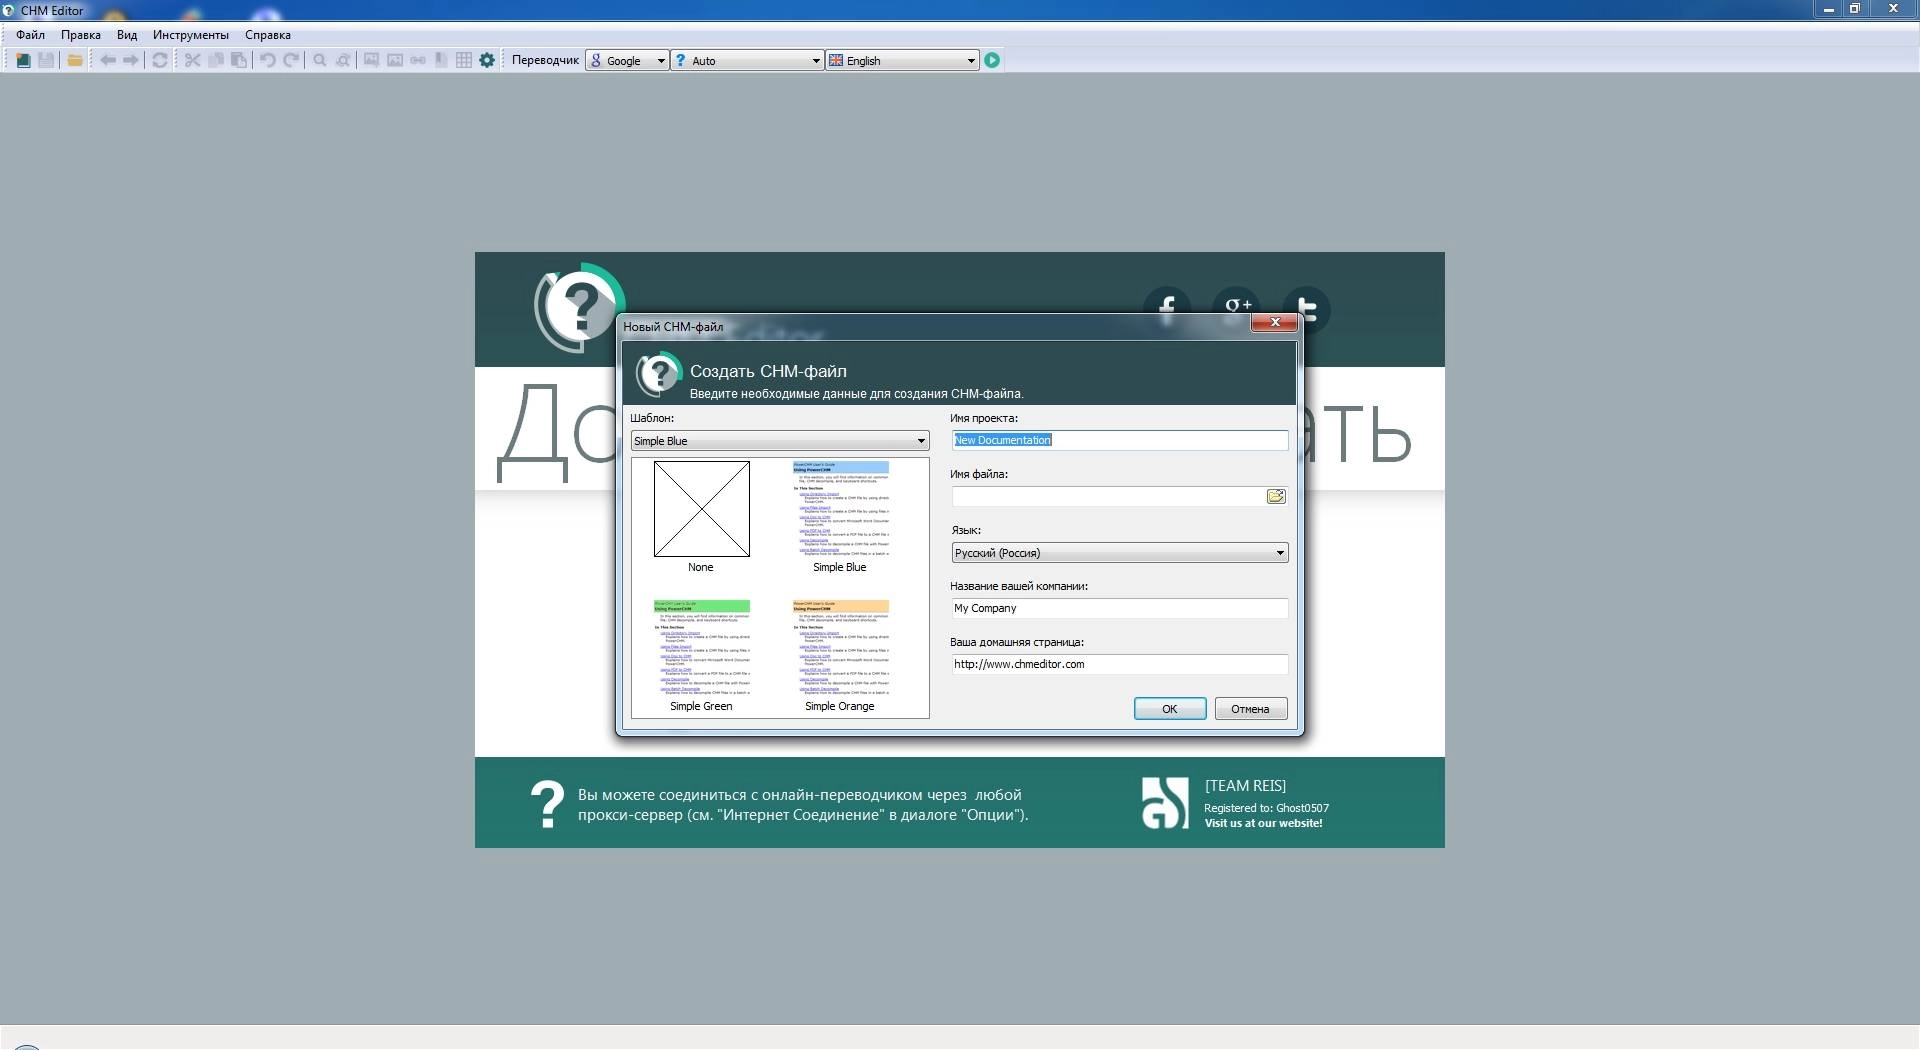
Task: Open the Auto source language dropdown
Action: pyautogui.click(x=747, y=60)
